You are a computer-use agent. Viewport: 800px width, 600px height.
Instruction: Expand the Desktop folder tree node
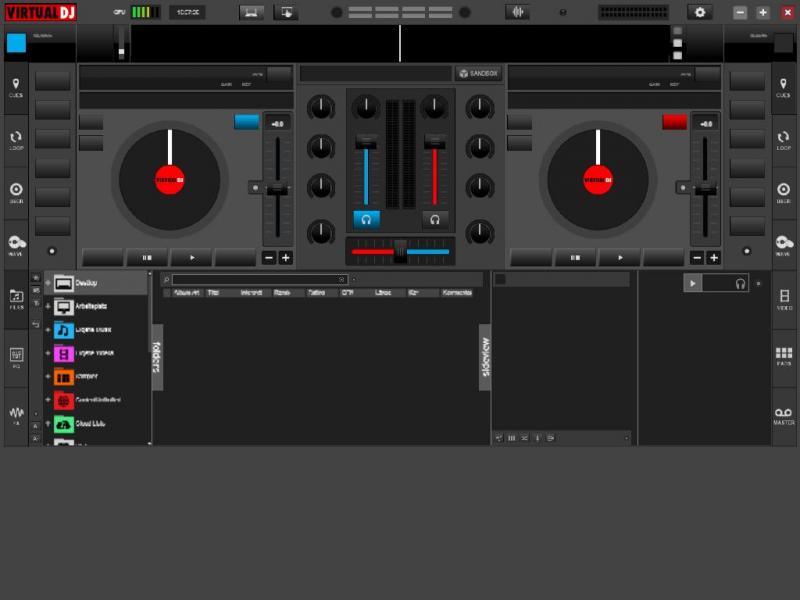click(47, 283)
